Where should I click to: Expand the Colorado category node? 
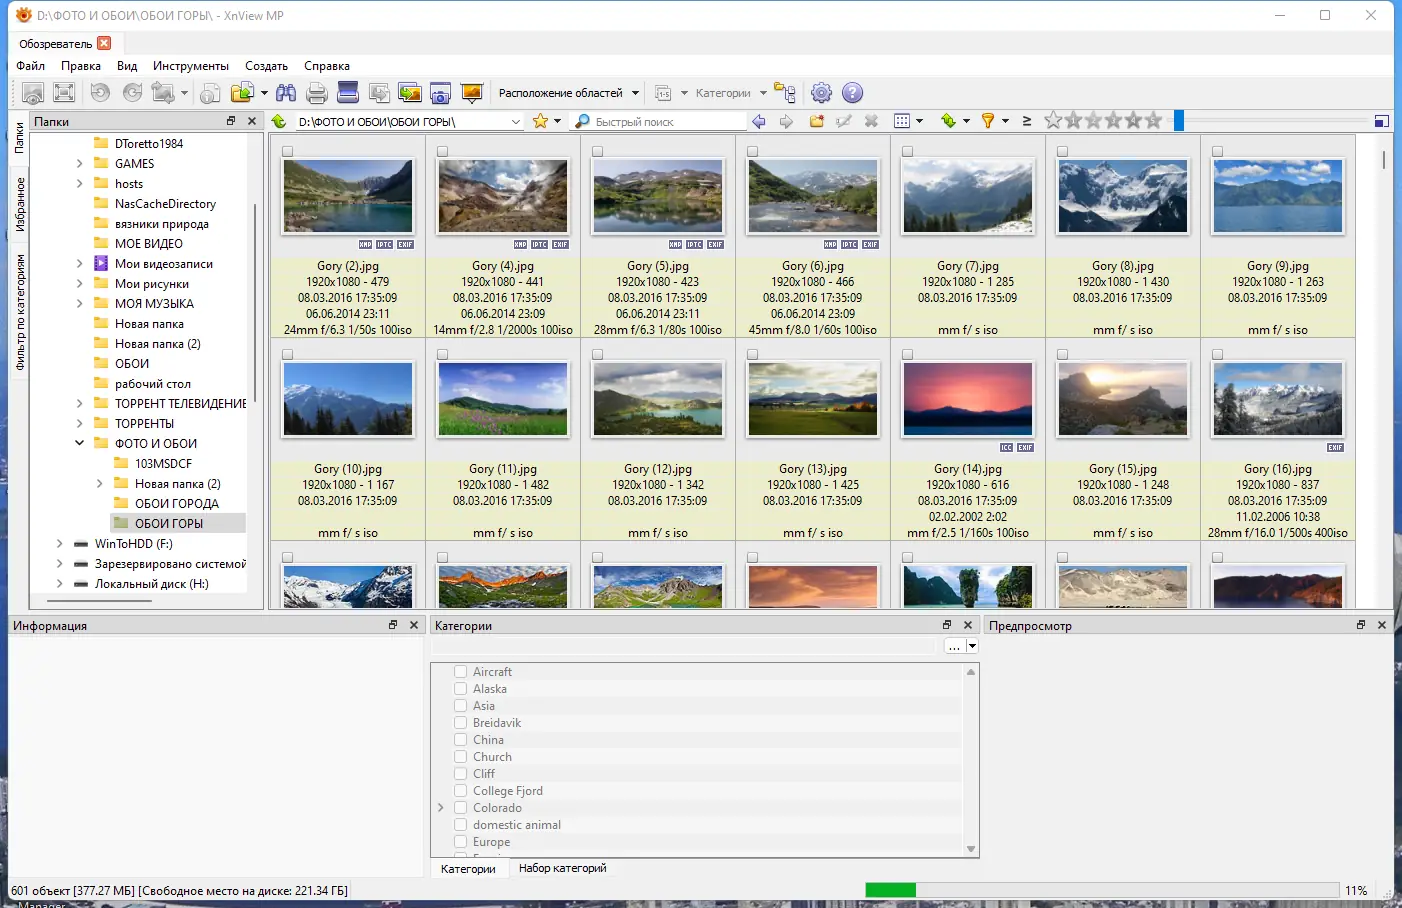[x=441, y=808]
